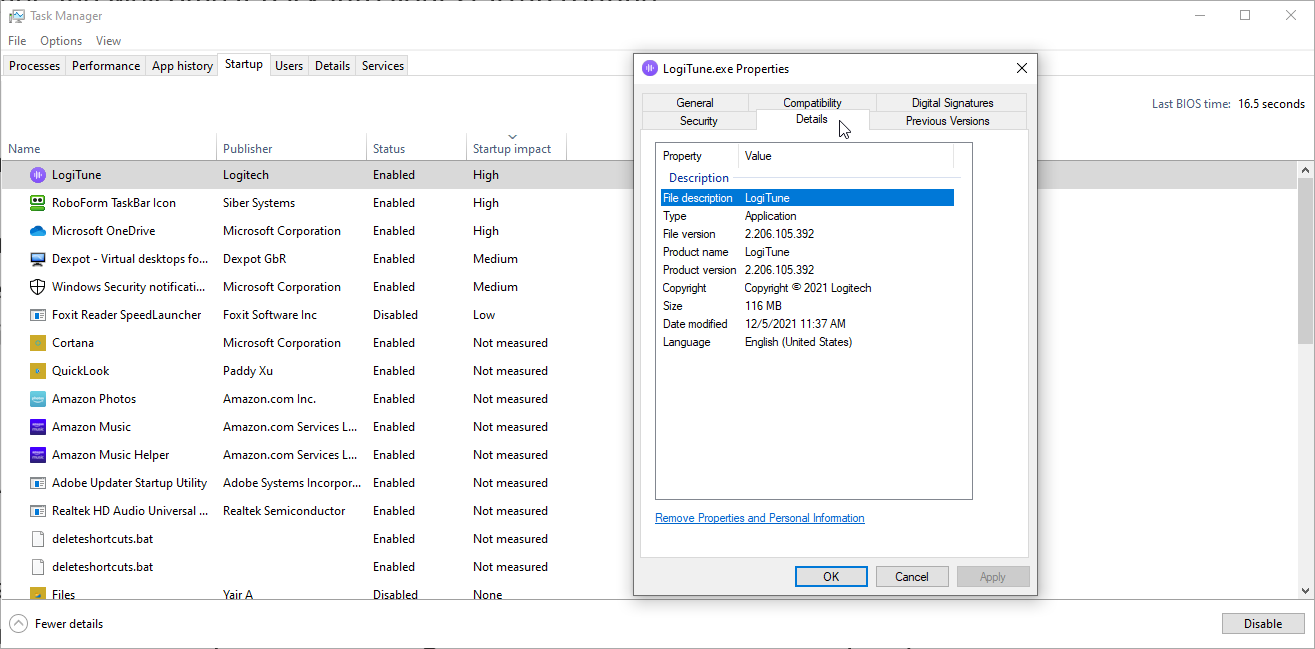Select the RoboForm TaskBar Icon robot icon
This screenshot has height=649, width=1315.
(38, 203)
